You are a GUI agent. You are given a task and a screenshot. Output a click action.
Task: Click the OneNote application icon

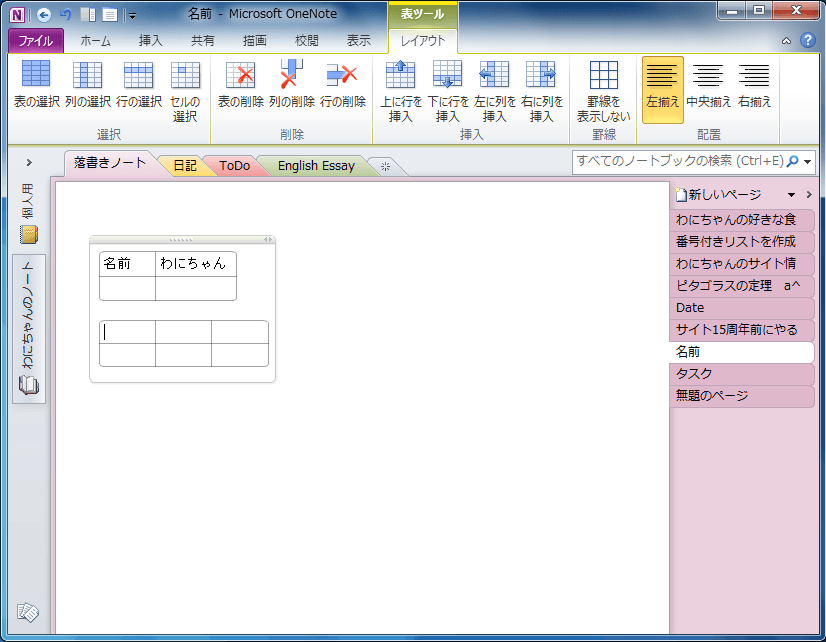click(17, 15)
